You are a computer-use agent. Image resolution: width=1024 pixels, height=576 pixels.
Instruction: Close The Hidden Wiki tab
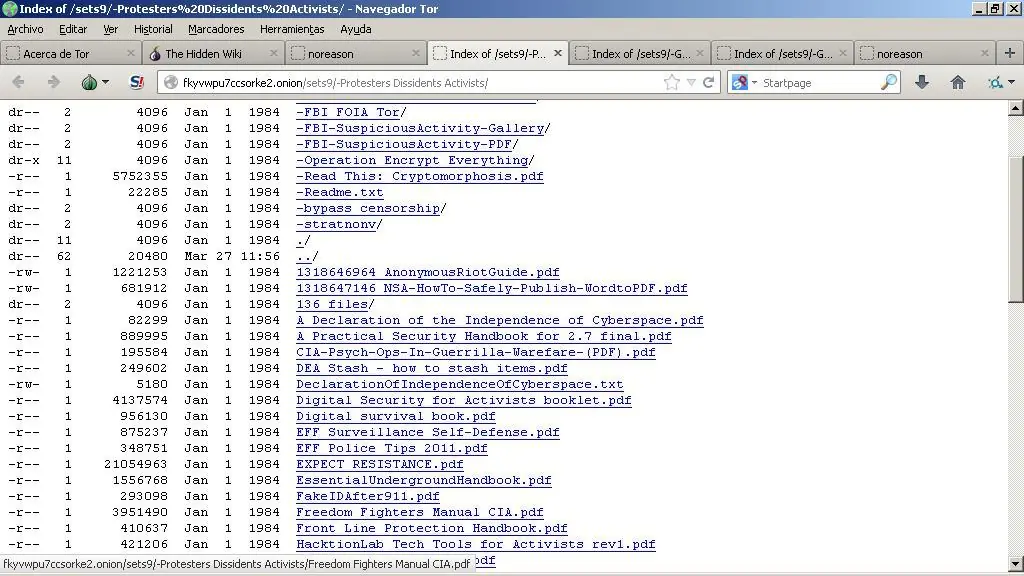[x=273, y=53]
